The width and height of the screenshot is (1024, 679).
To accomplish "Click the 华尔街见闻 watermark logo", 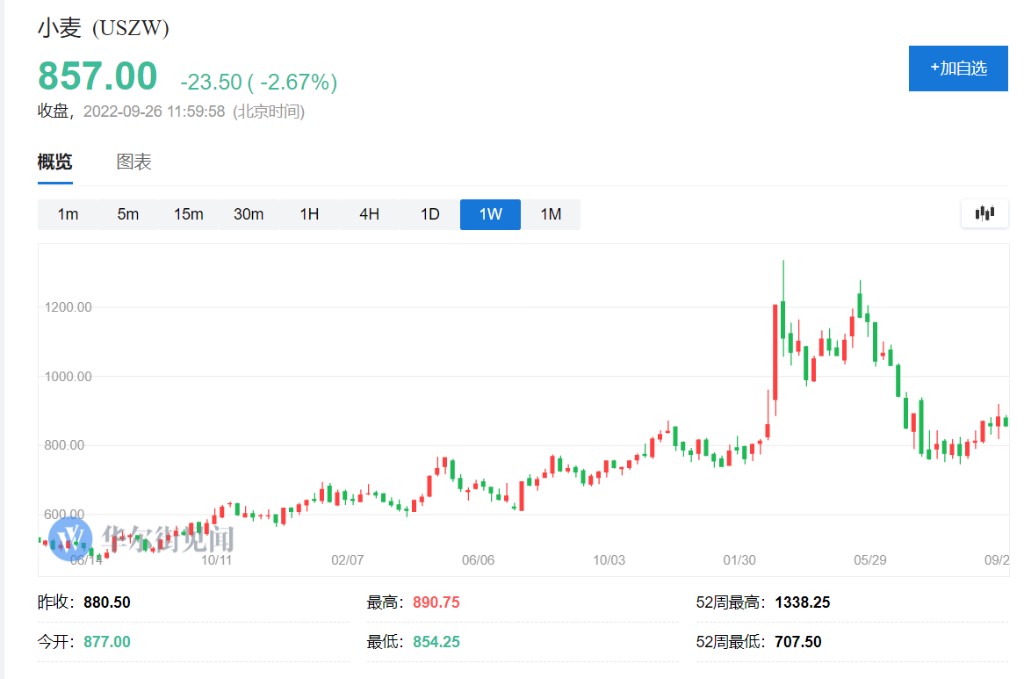I will pos(144,538).
